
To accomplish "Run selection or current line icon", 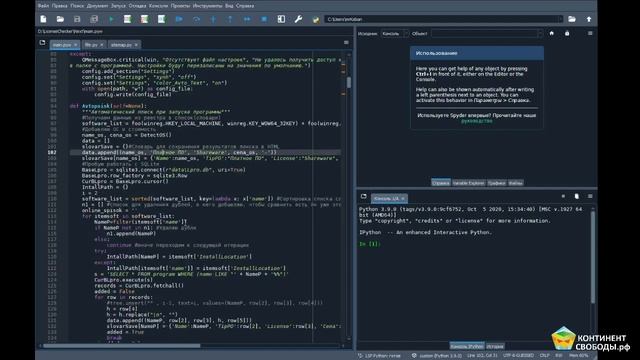I will (162, 19).
